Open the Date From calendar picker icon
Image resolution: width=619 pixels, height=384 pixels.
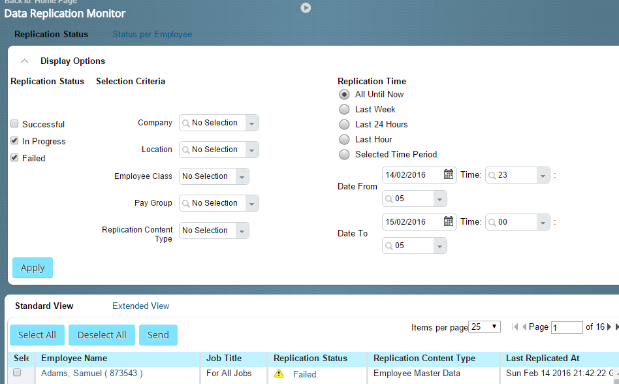448,174
